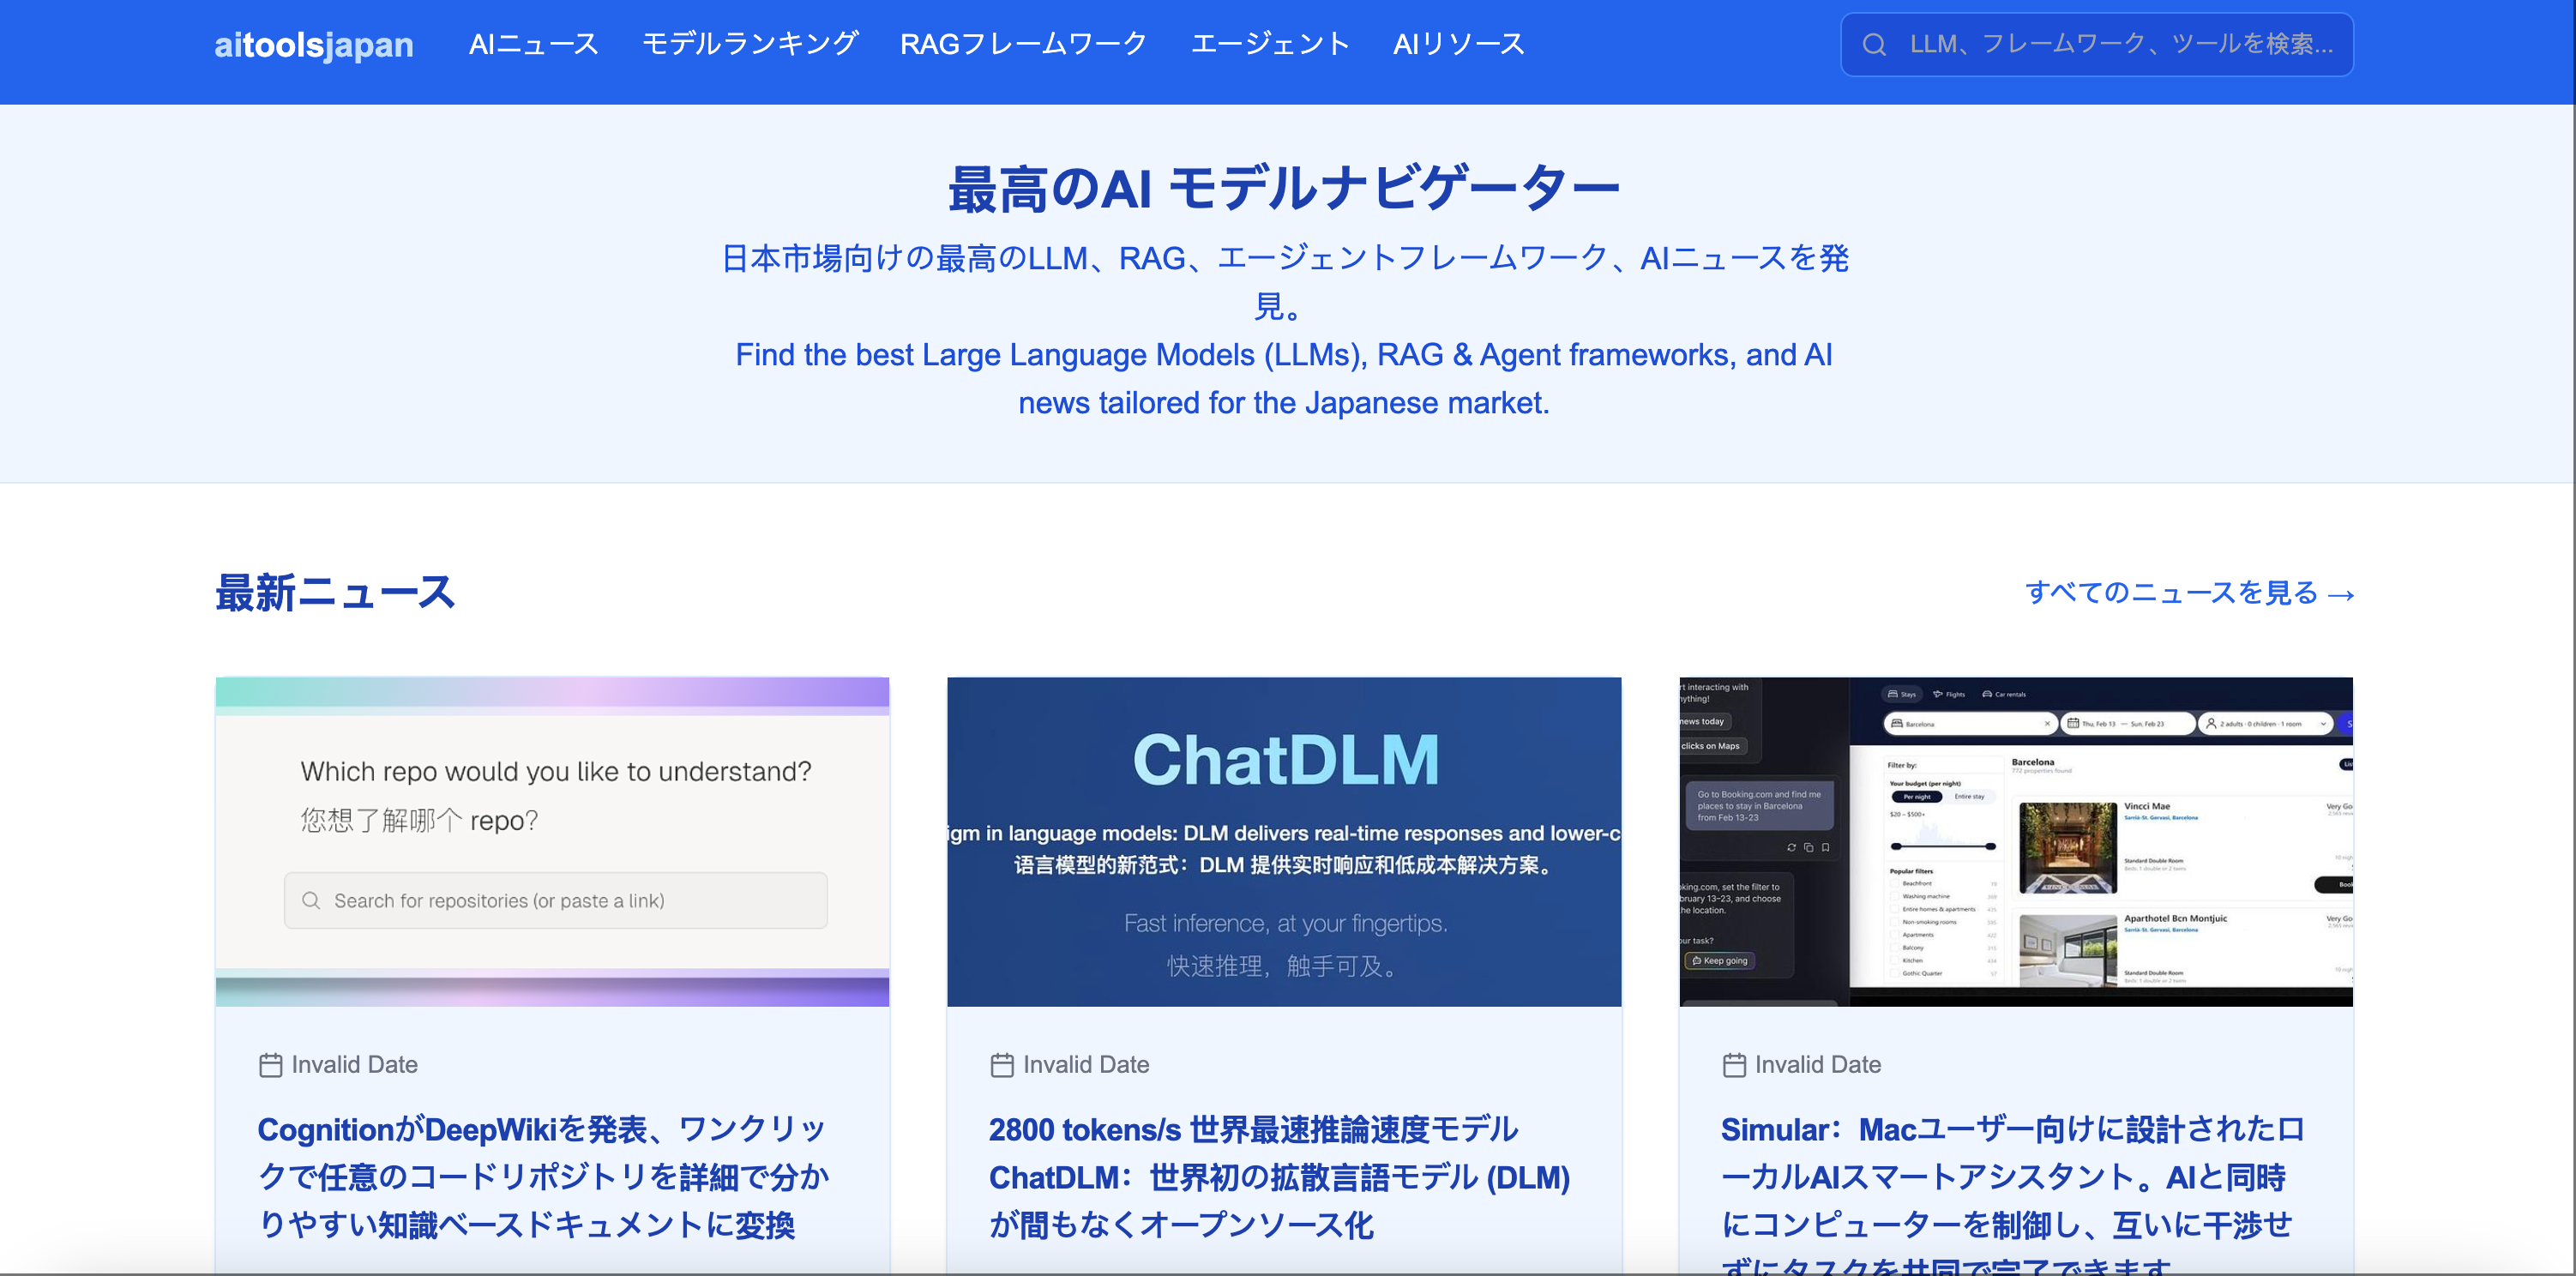Click calendar icon on DeepWiki news card
This screenshot has width=2576, height=1276.
coord(270,1065)
